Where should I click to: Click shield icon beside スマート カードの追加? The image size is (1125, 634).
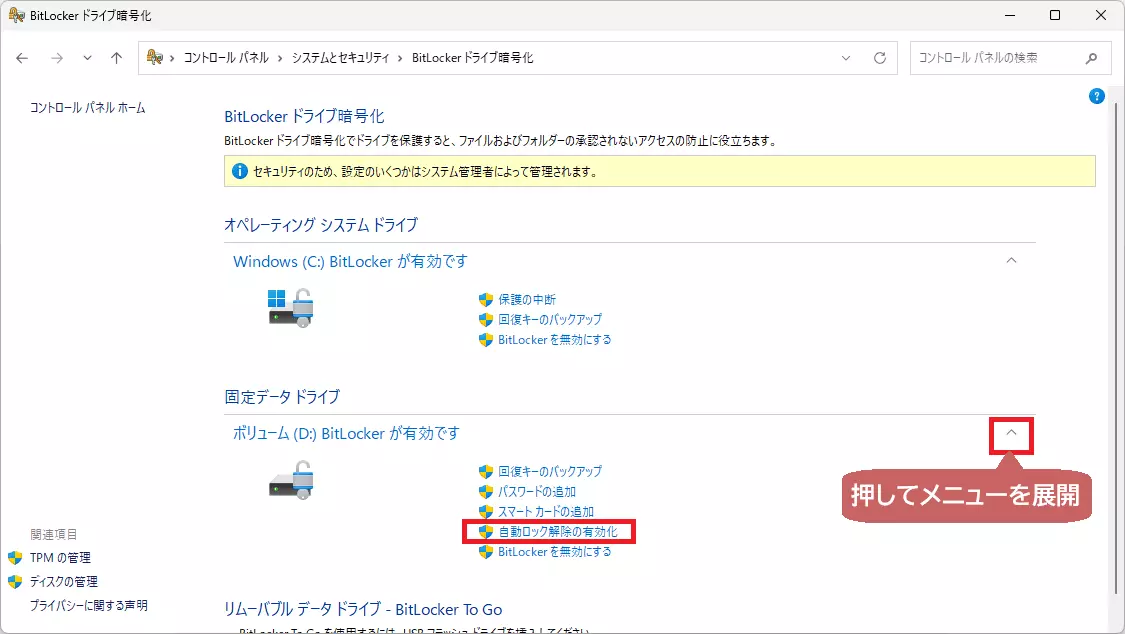pyautogui.click(x=486, y=512)
